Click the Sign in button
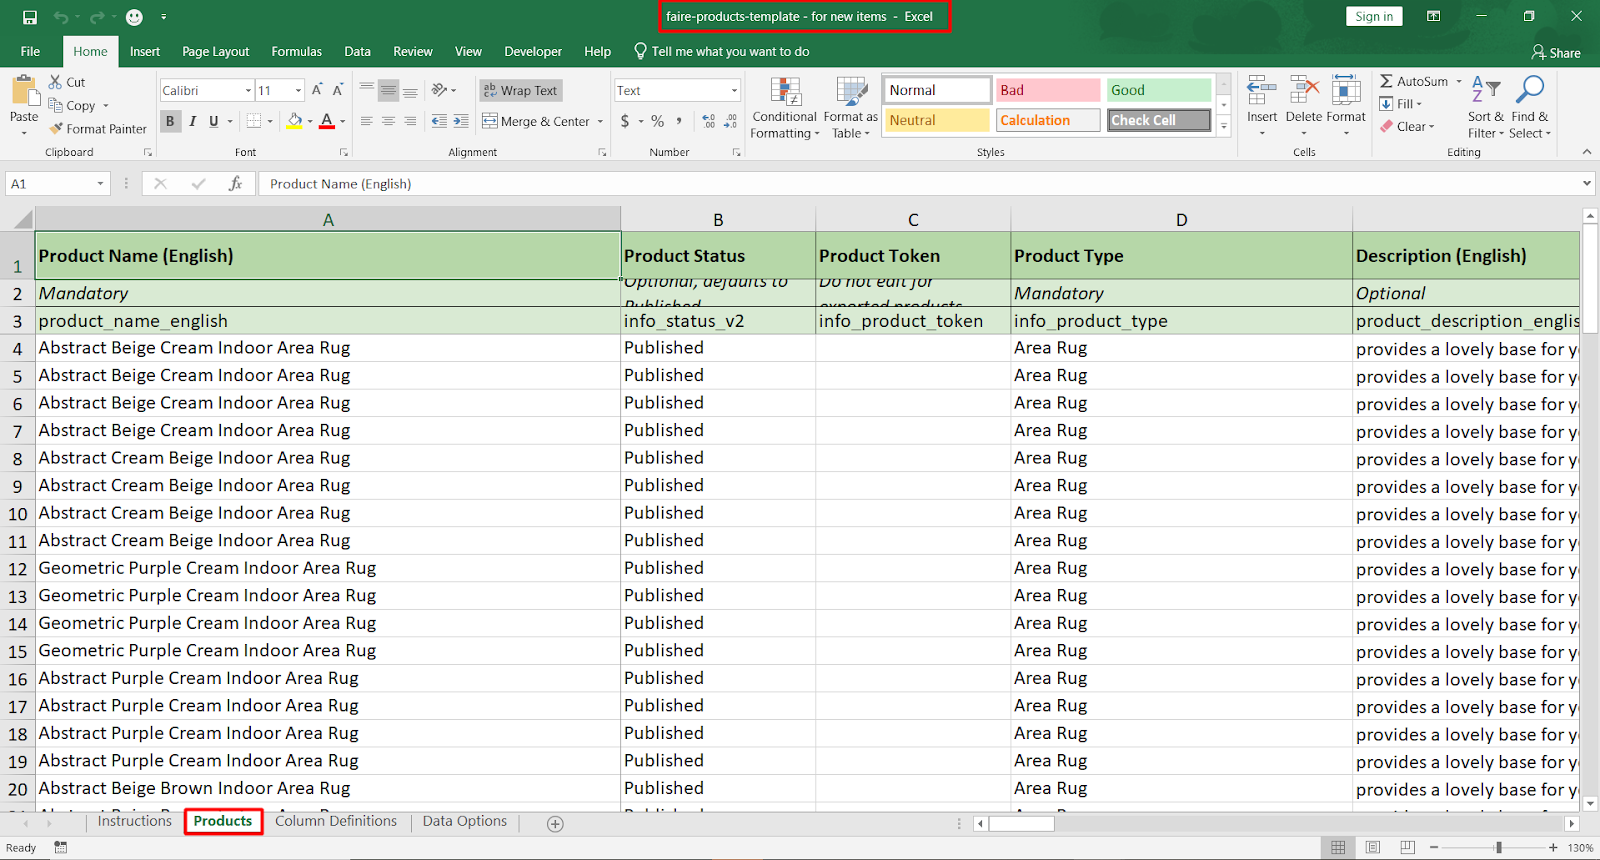The width and height of the screenshot is (1600, 860). [1373, 16]
